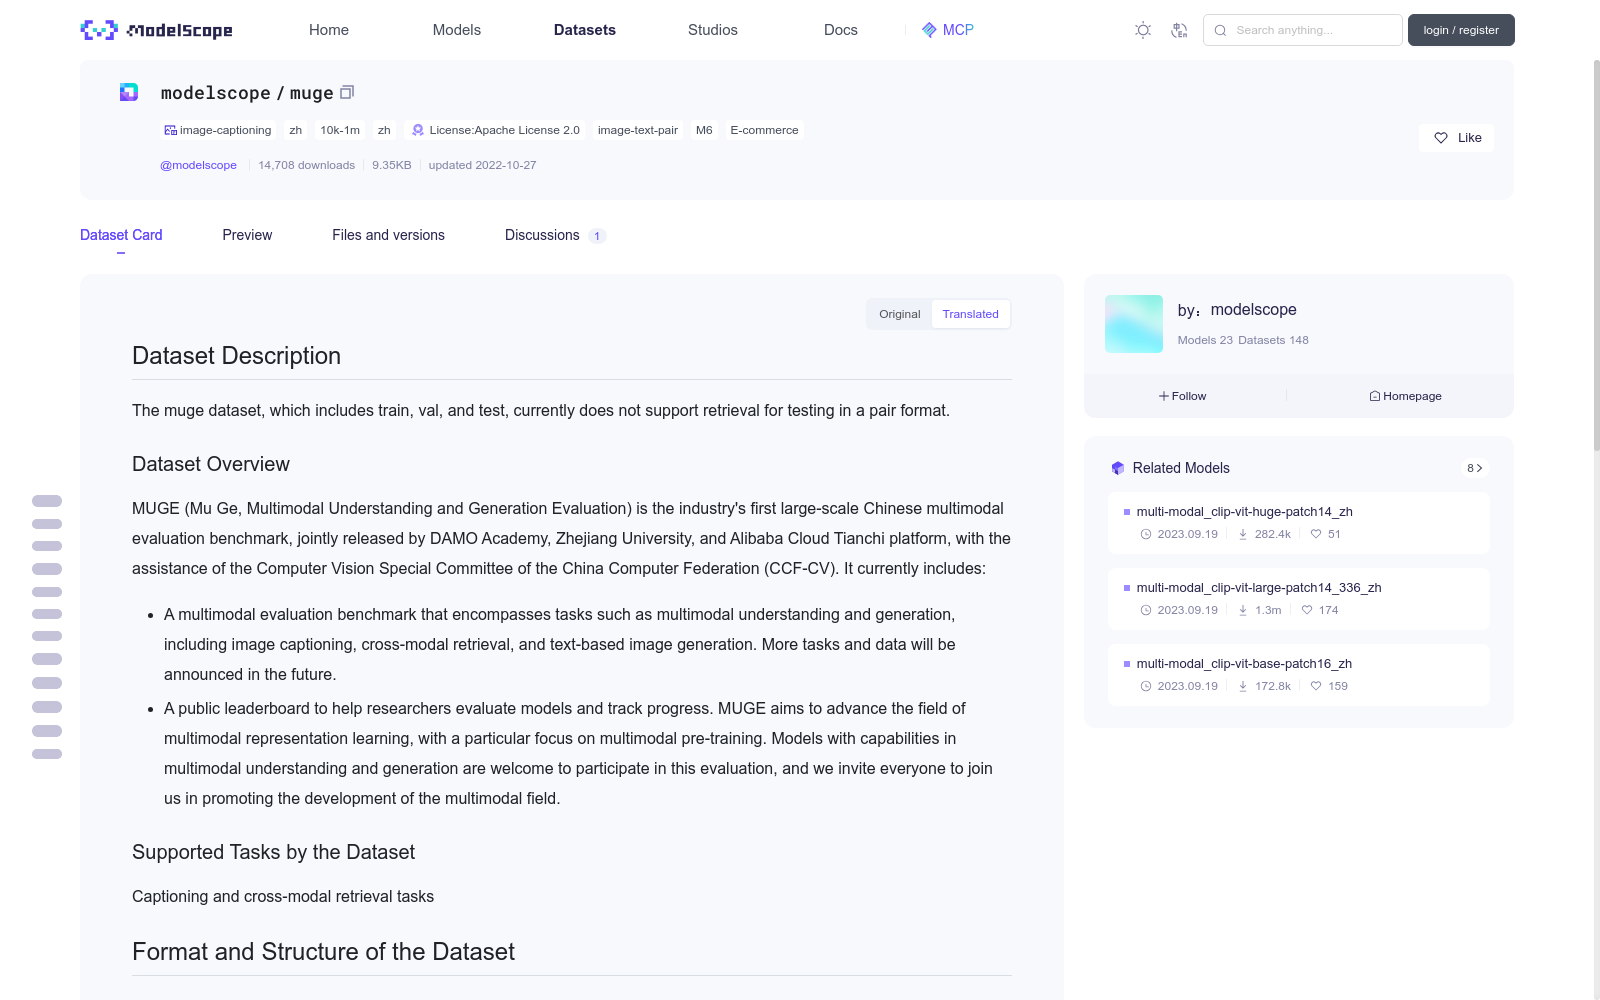Click the E-commerce tag
This screenshot has height=1000, width=1600.
coord(764,130)
